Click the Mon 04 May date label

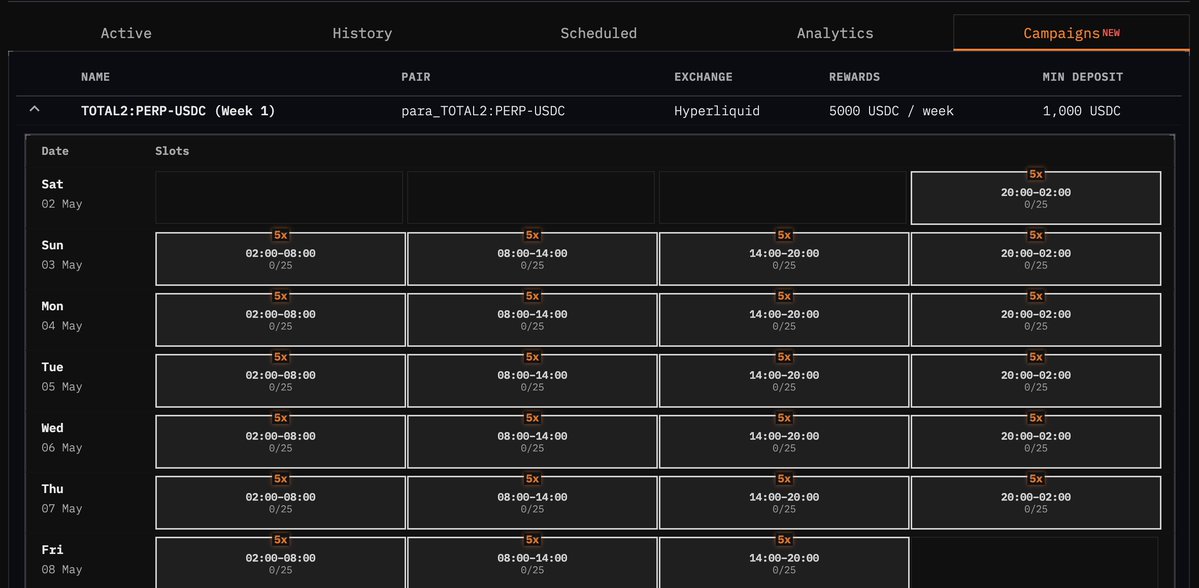pyautogui.click(x=62, y=316)
